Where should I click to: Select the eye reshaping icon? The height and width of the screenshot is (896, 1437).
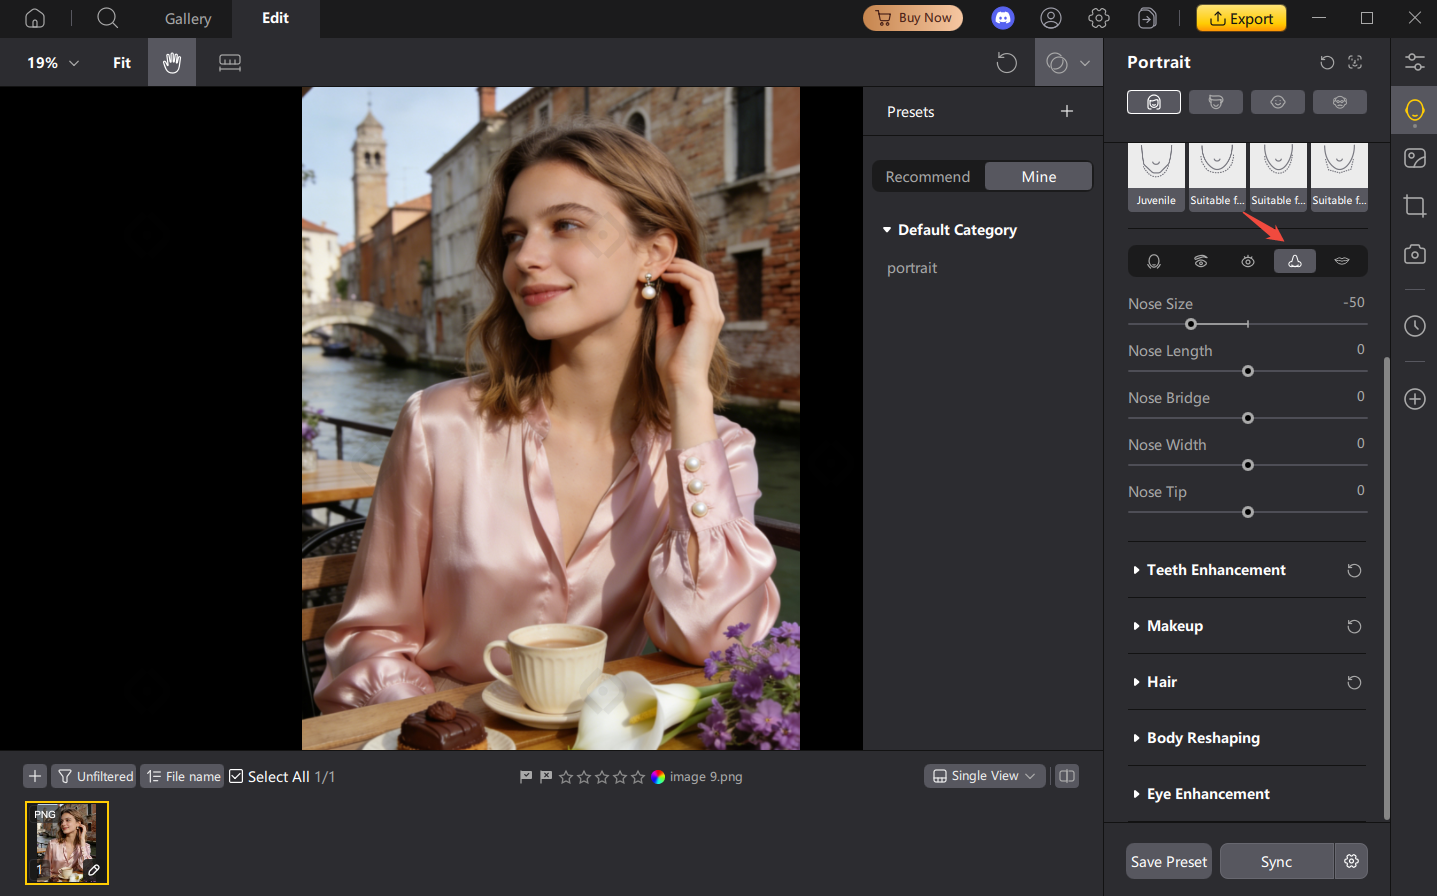1247,261
